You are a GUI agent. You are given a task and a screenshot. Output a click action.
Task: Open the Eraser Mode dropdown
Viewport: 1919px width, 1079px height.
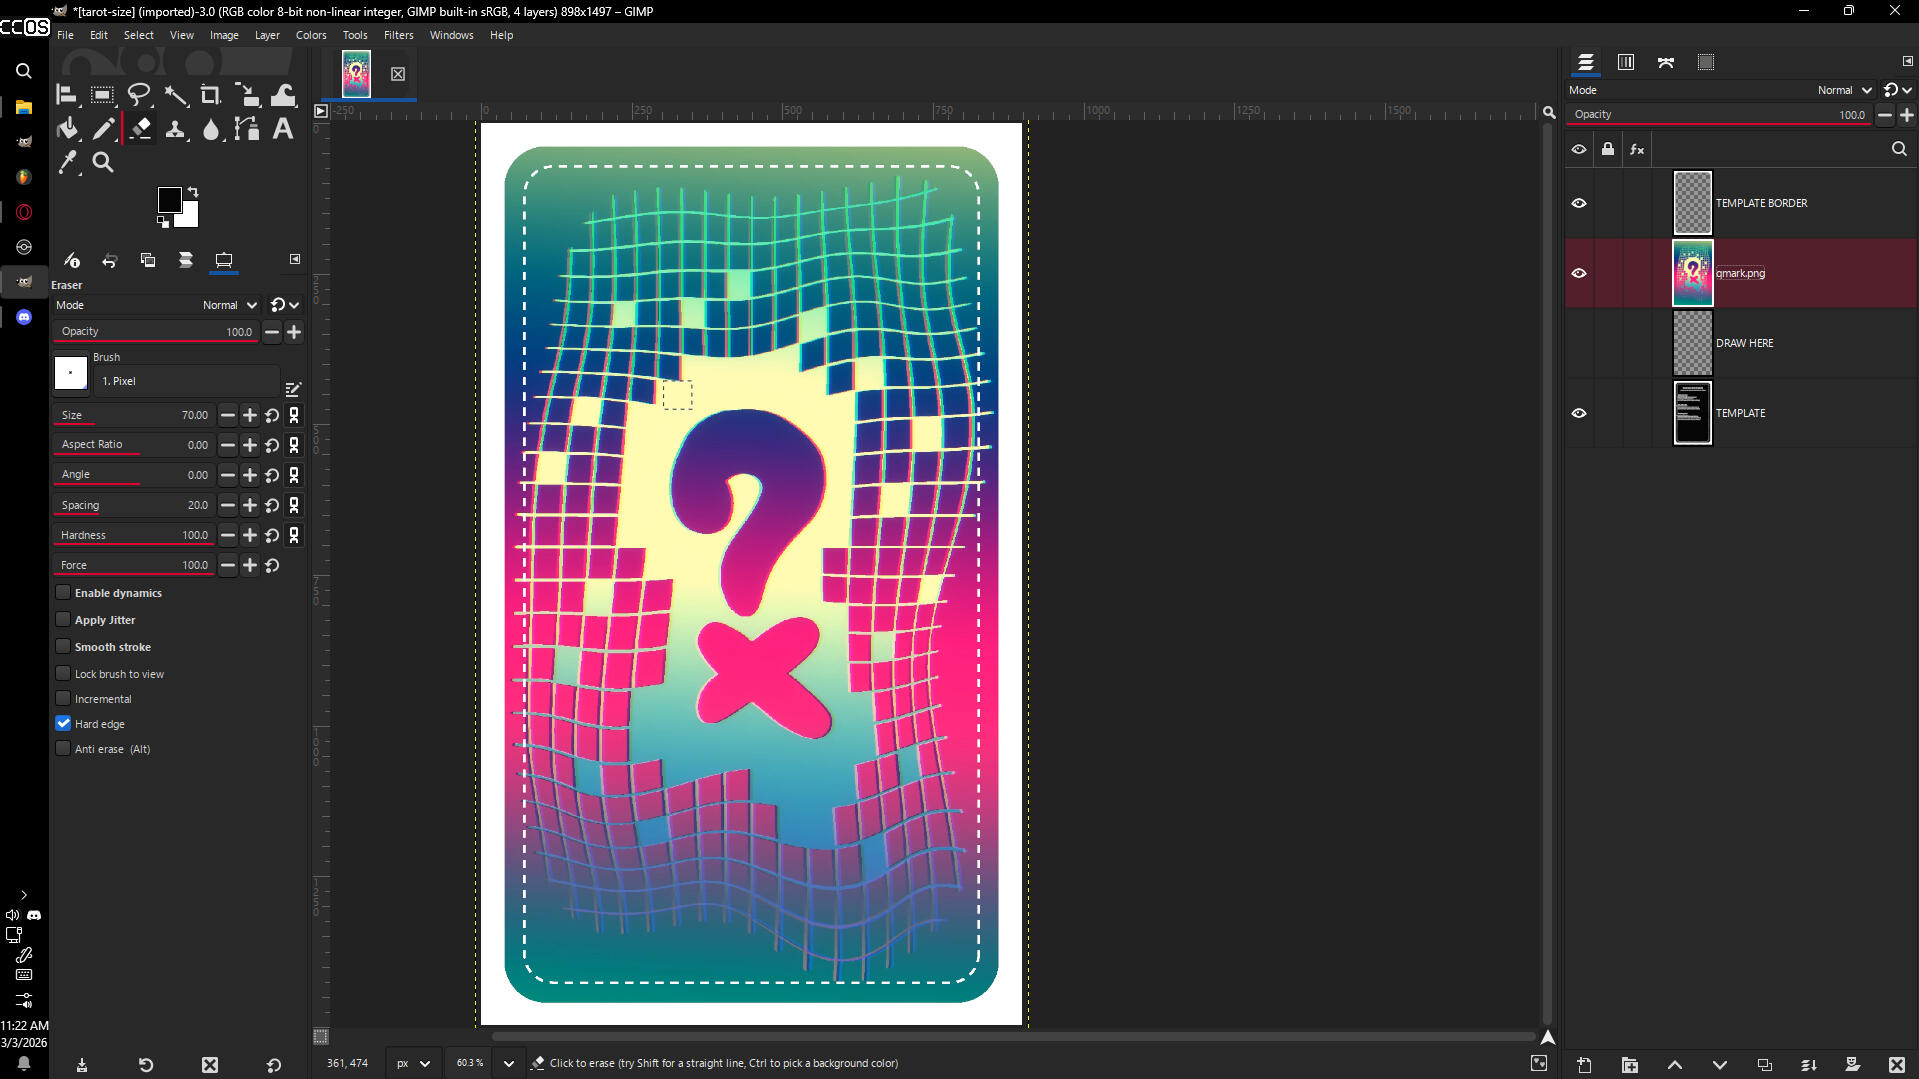click(x=230, y=305)
